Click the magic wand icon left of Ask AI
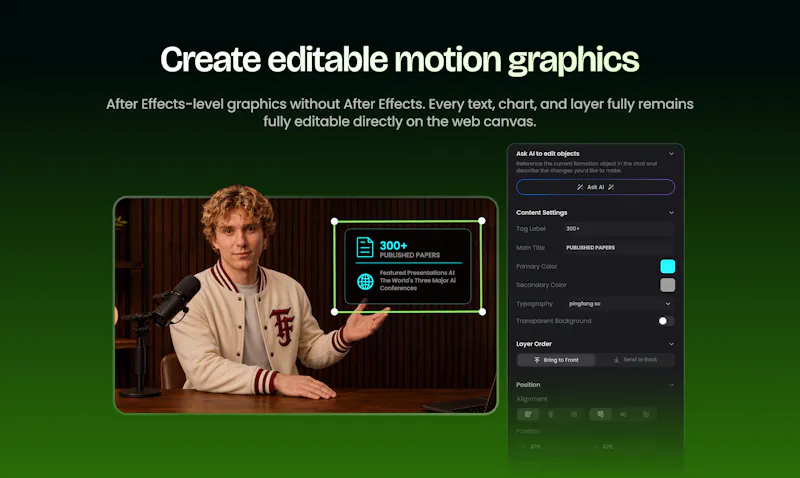This screenshot has width=800, height=478. tap(580, 187)
